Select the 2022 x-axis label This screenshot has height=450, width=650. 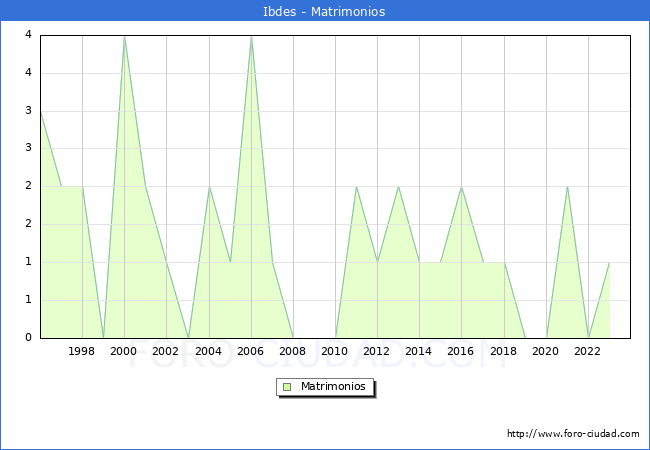pos(588,351)
